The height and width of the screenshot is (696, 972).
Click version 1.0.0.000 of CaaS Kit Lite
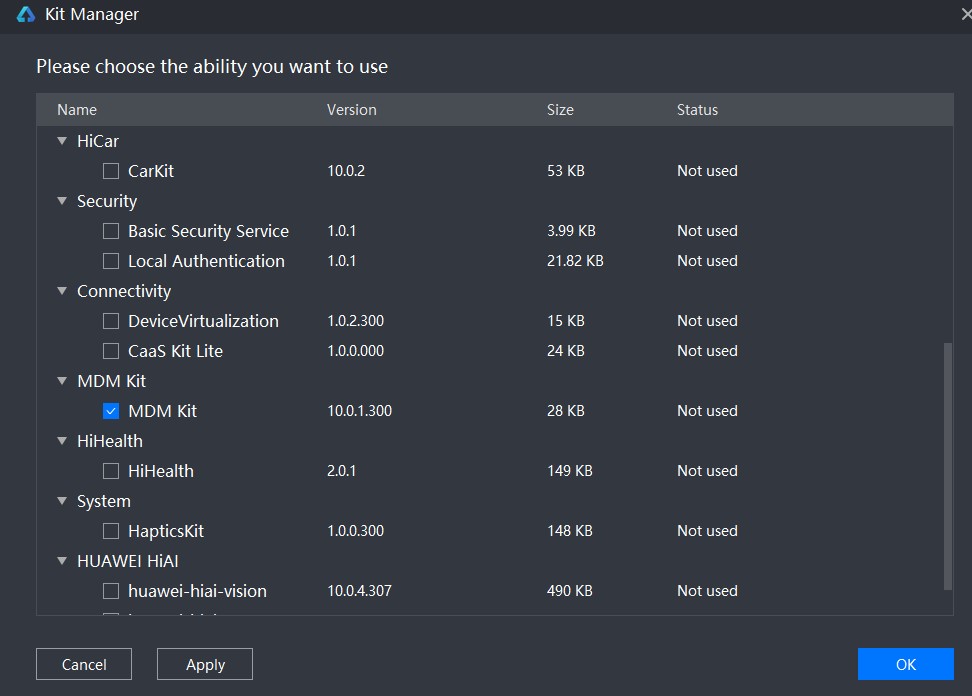356,351
